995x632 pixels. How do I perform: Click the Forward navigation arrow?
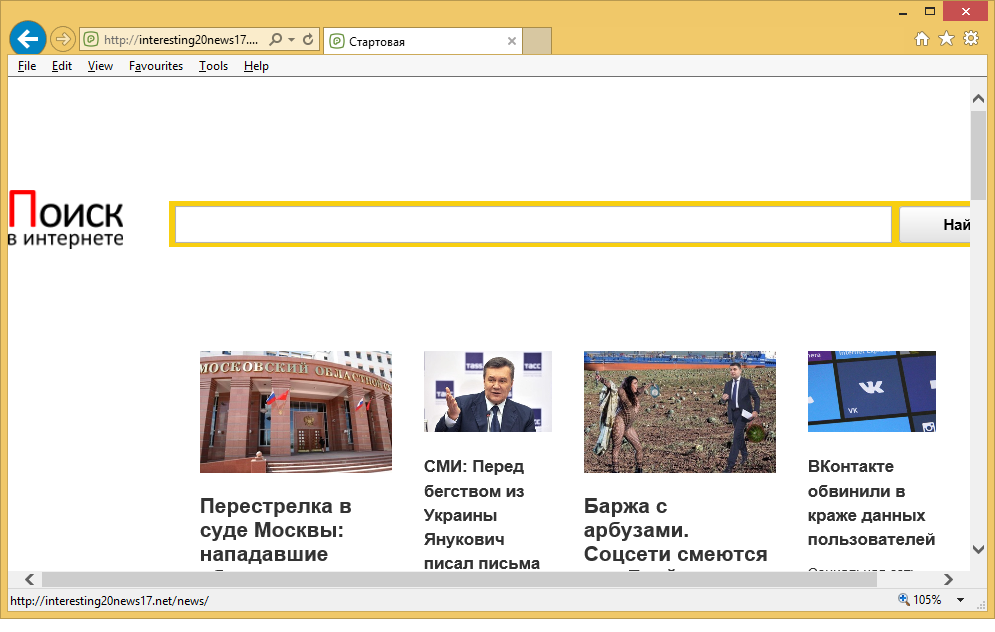coord(63,40)
